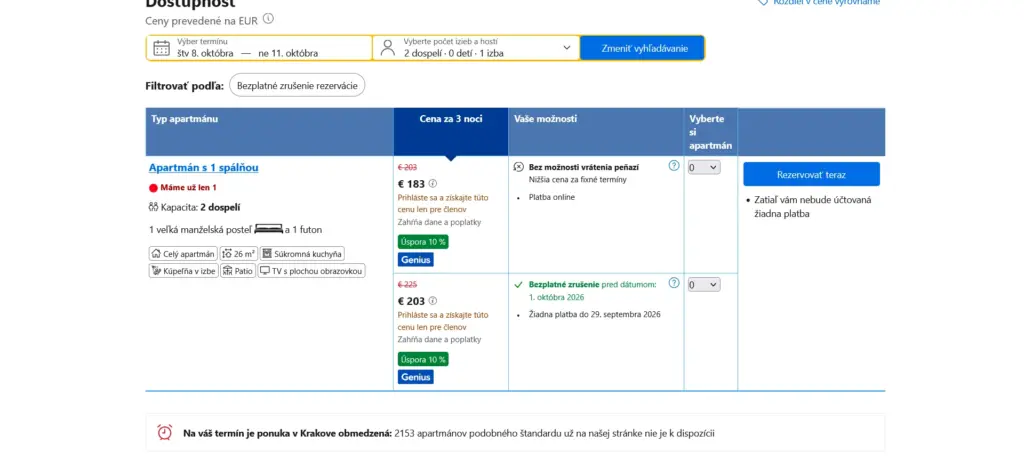Click 'Kapacita: 2 dospelí' text
This screenshot has width=1024, height=468.
(x=200, y=208)
